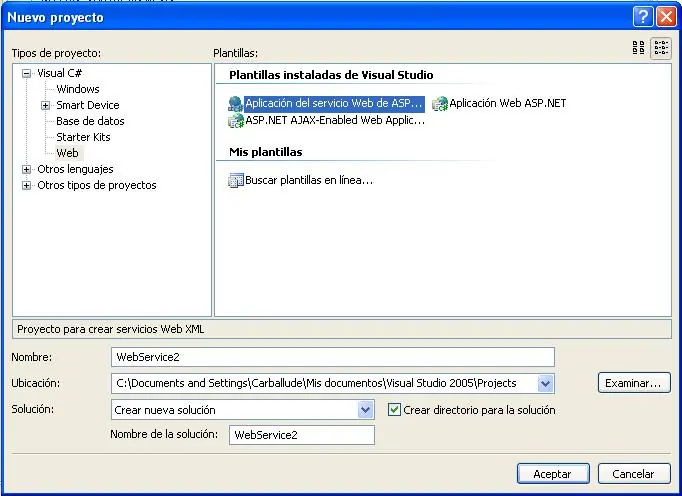The width and height of the screenshot is (682, 496).
Task: Select Base de datos project type
Action: pos(90,121)
